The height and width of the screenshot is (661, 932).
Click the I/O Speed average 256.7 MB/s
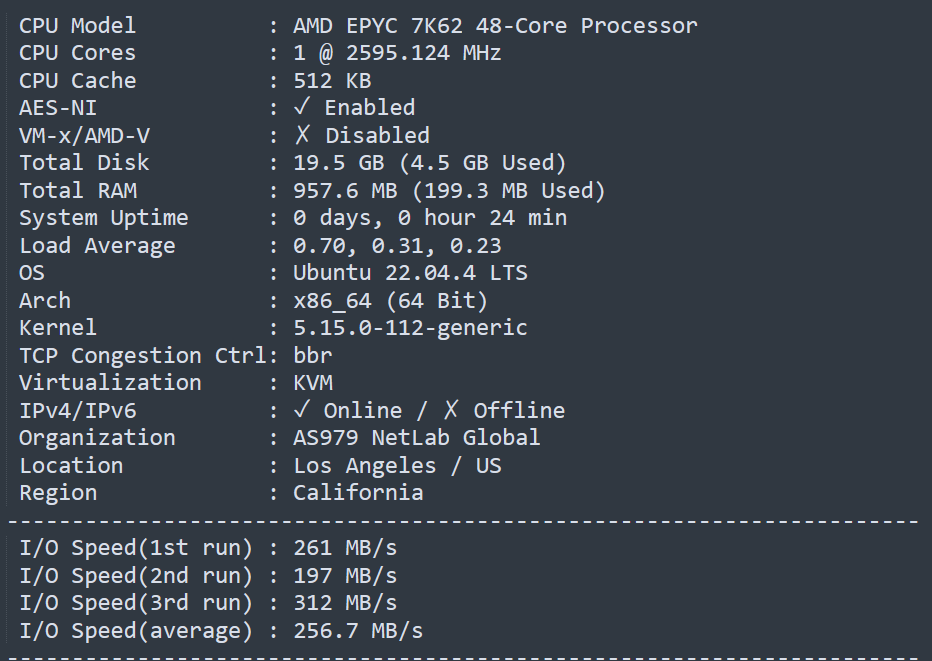coord(358,630)
